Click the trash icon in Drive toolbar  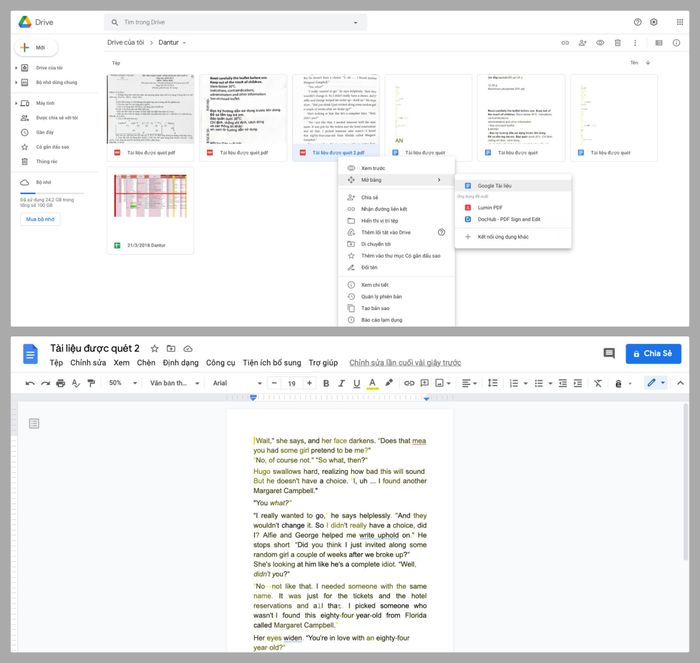coord(618,43)
